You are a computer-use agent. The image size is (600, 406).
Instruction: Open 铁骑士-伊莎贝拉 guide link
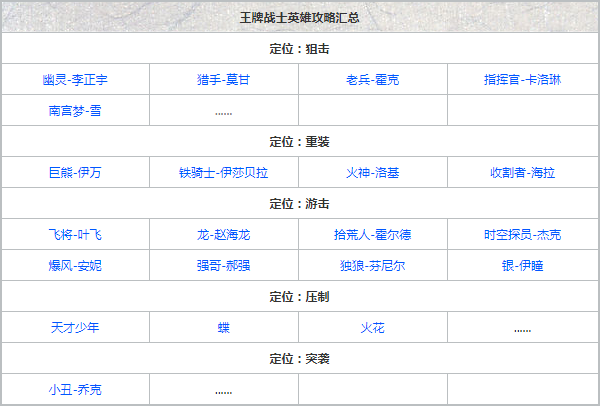(223, 172)
